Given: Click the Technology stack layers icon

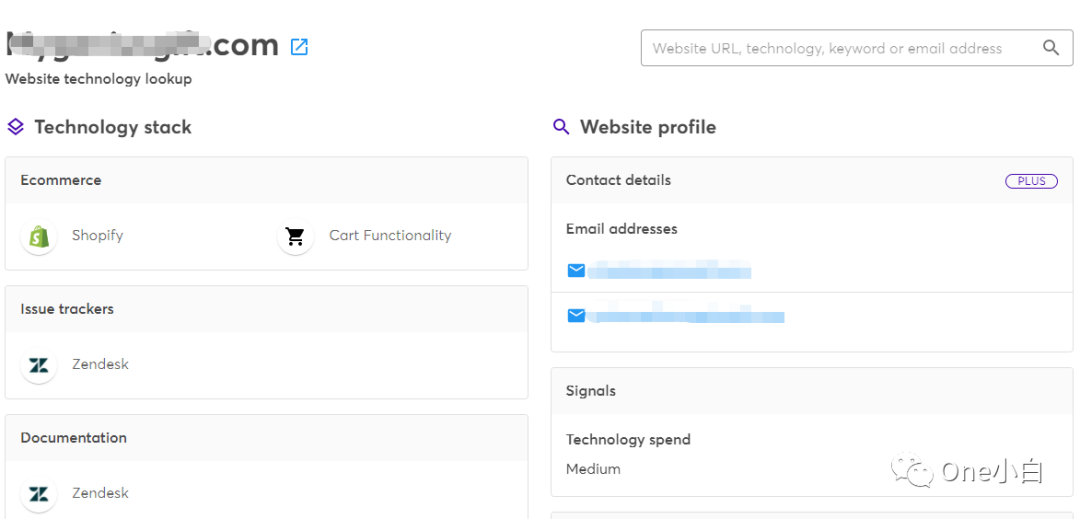Looking at the screenshot, I should pyautogui.click(x=15, y=127).
